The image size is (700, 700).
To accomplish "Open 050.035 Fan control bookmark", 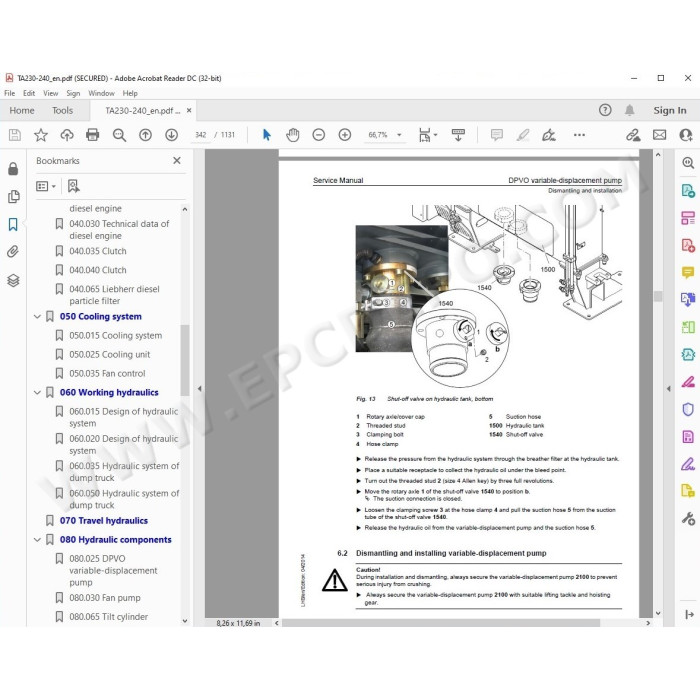I will tap(107, 373).
